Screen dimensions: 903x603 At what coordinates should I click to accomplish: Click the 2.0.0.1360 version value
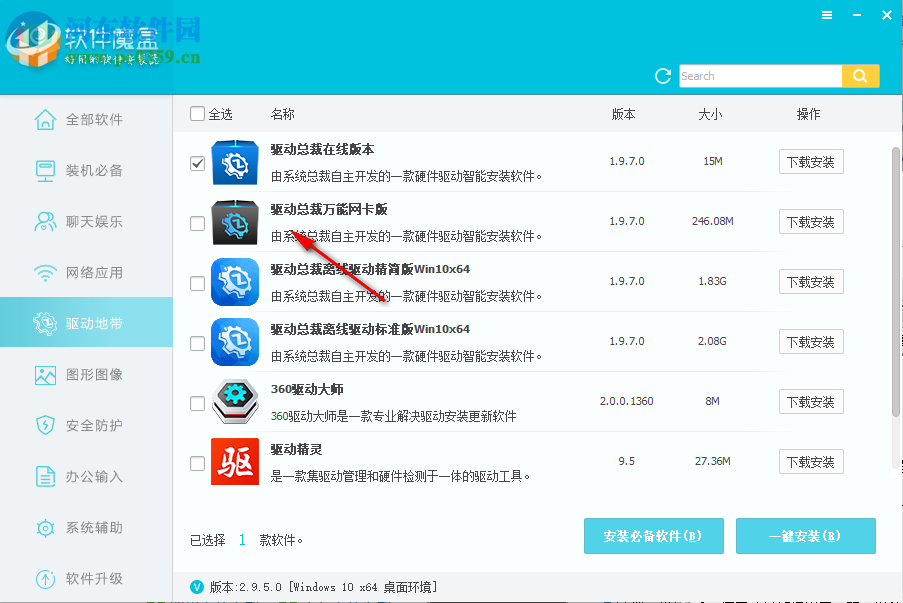coord(627,401)
